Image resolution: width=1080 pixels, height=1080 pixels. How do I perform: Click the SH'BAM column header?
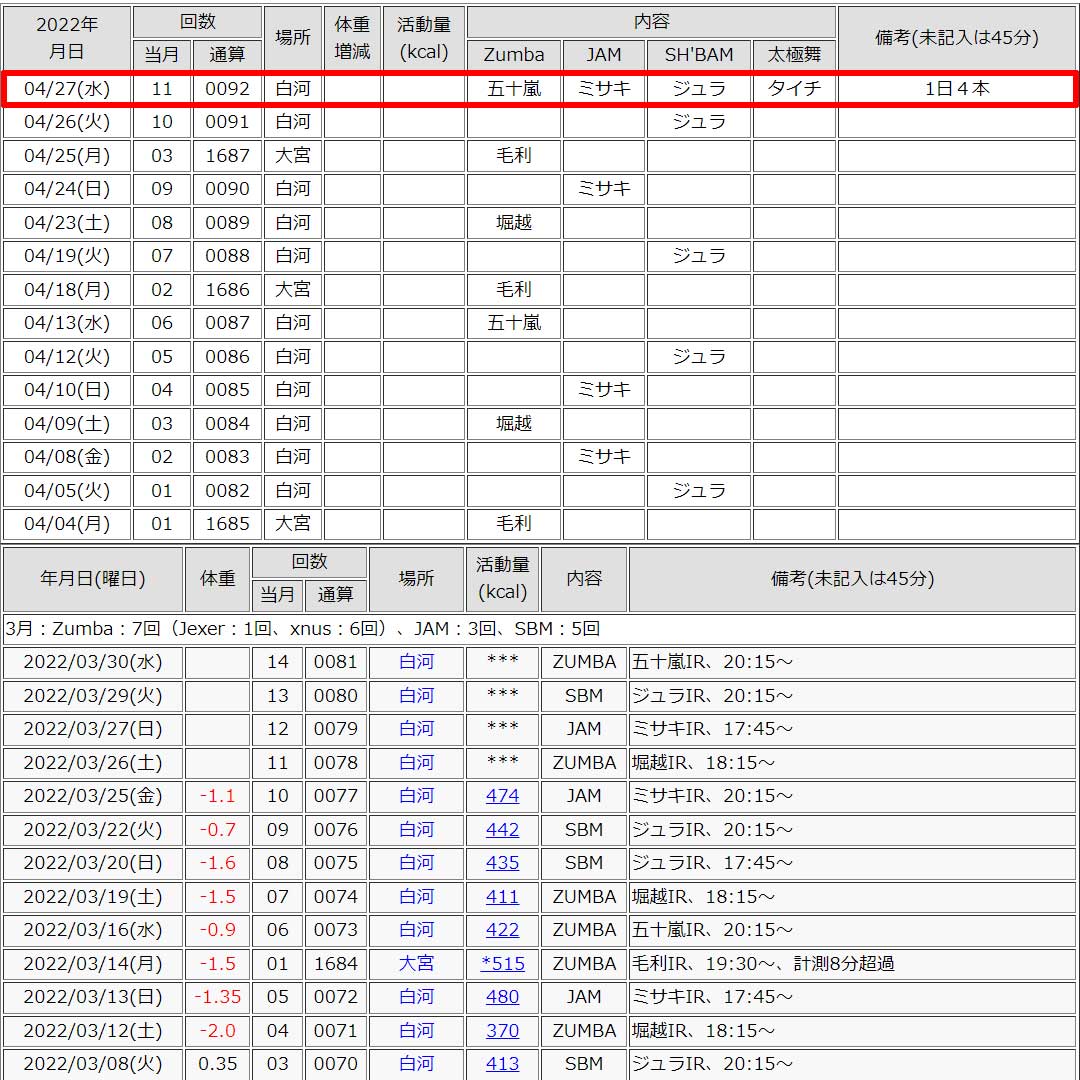point(698,54)
